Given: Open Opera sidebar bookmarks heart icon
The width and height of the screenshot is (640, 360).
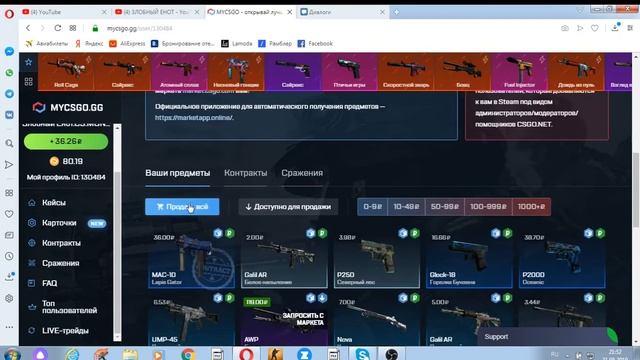Looking at the screenshot, I should pos(9,214).
